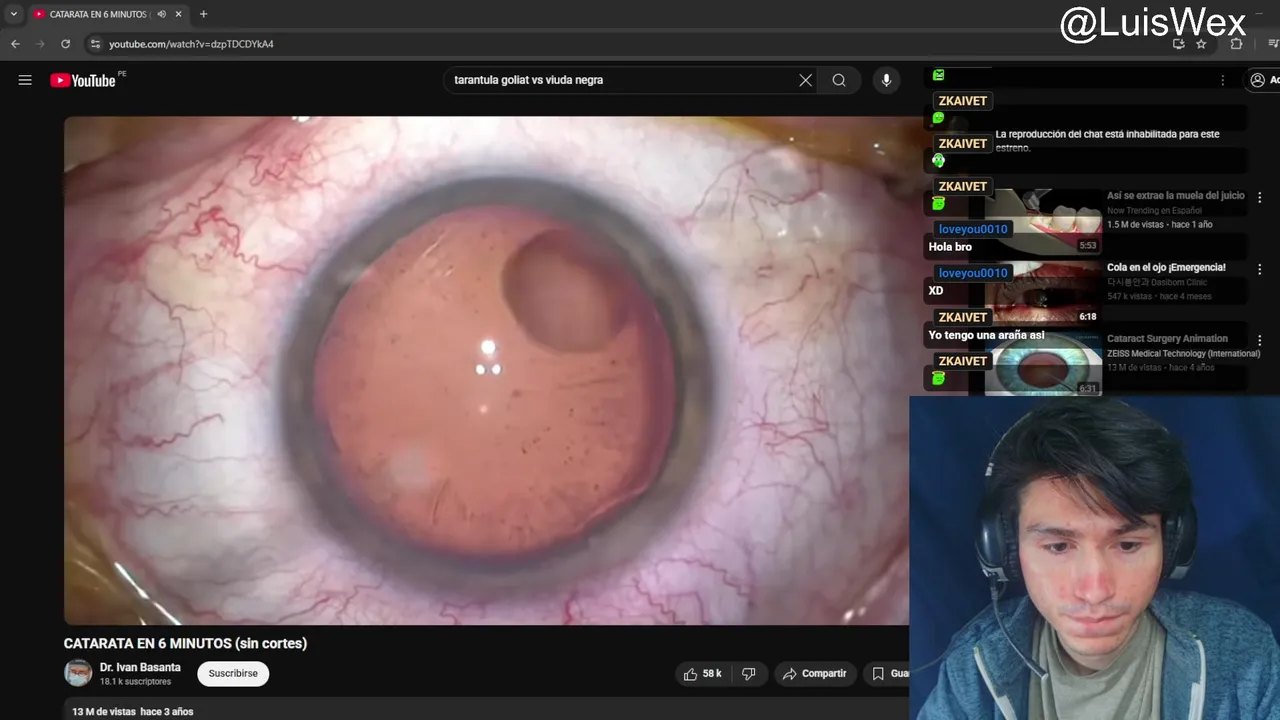Open the browser extensions puzzle icon
Image resolution: width=1280 pixels, height=720 pixels.
(x=1237, y=44)
